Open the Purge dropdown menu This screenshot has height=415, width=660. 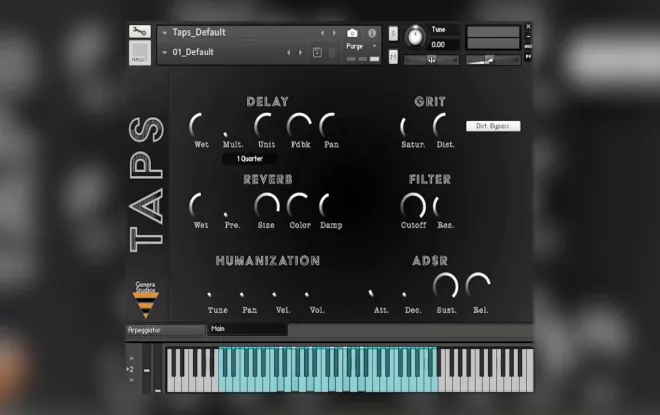tap(361, 46)
